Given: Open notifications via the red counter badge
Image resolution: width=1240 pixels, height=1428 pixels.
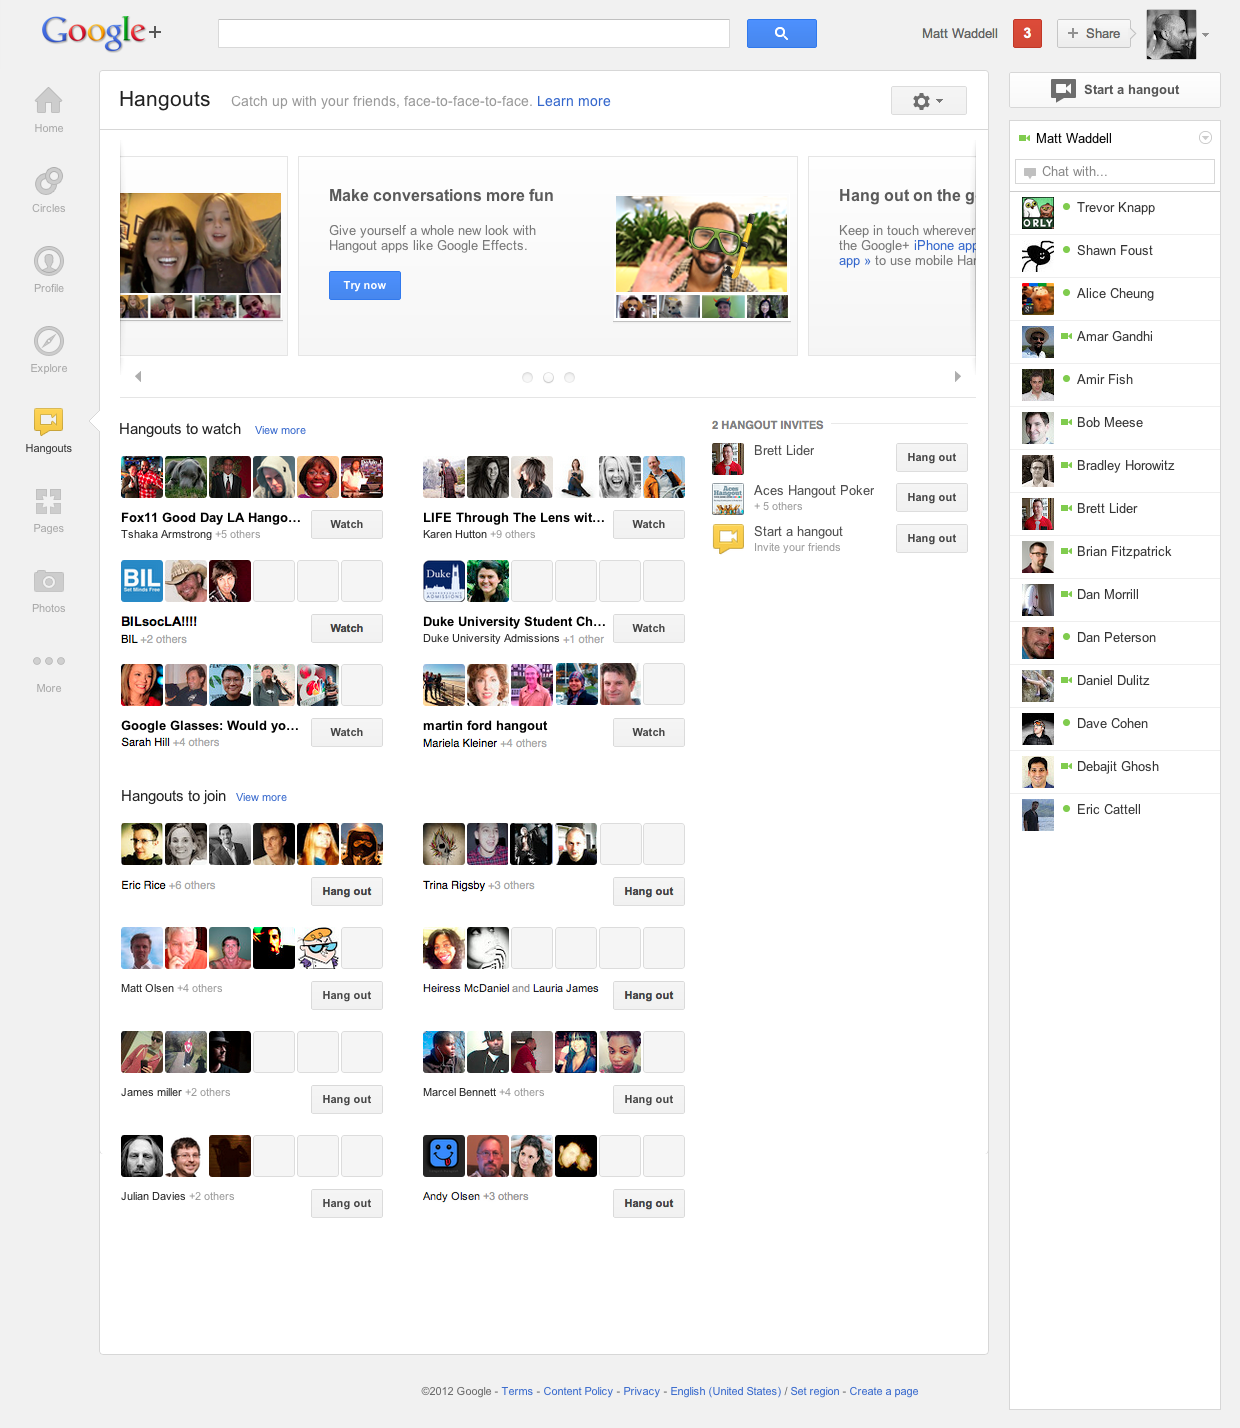Looking at the screenshot, I should click(x=1027, y=33).
